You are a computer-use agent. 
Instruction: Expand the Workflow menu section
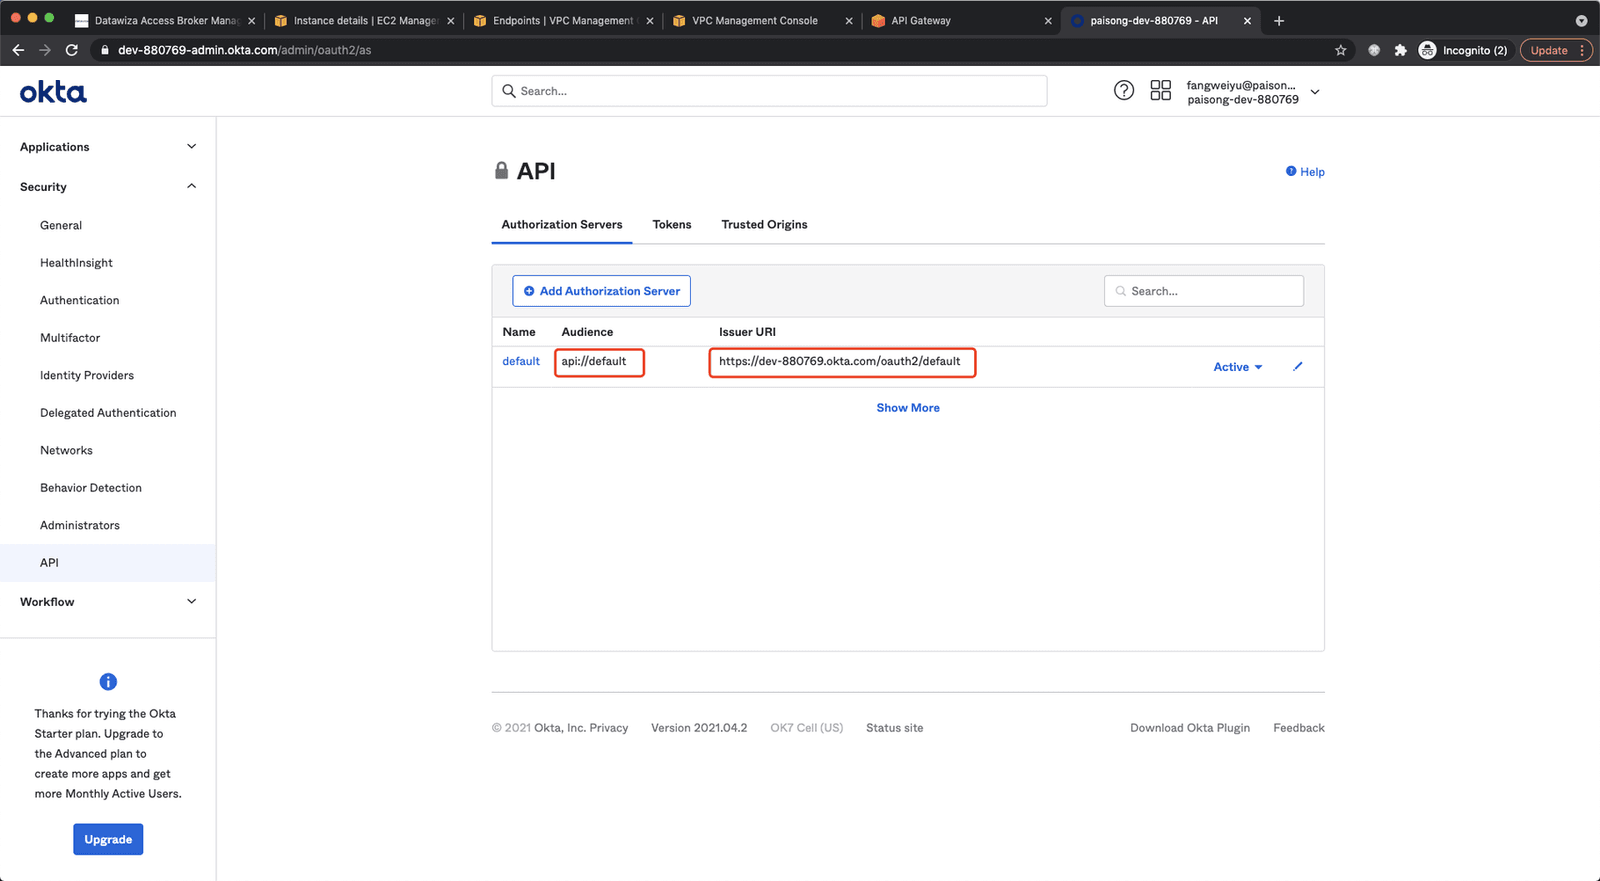pyautogui.click(x=108, y=602)
